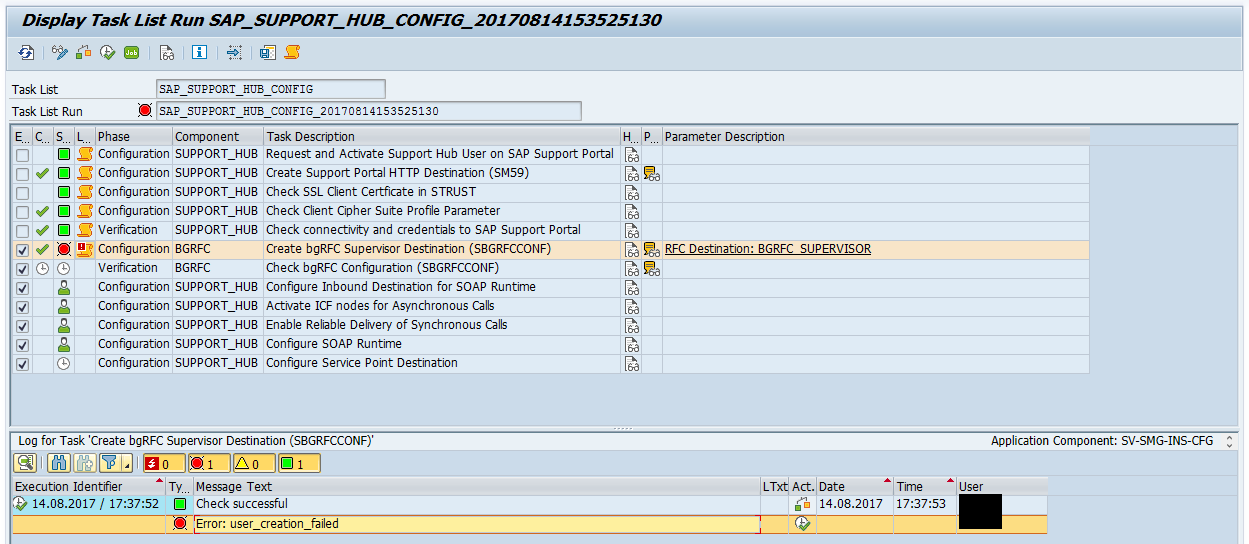Viewport: 1249px width, 544px height.
Task: Click the Refresh icon in toolbar
Action: [x=27, y=52]
